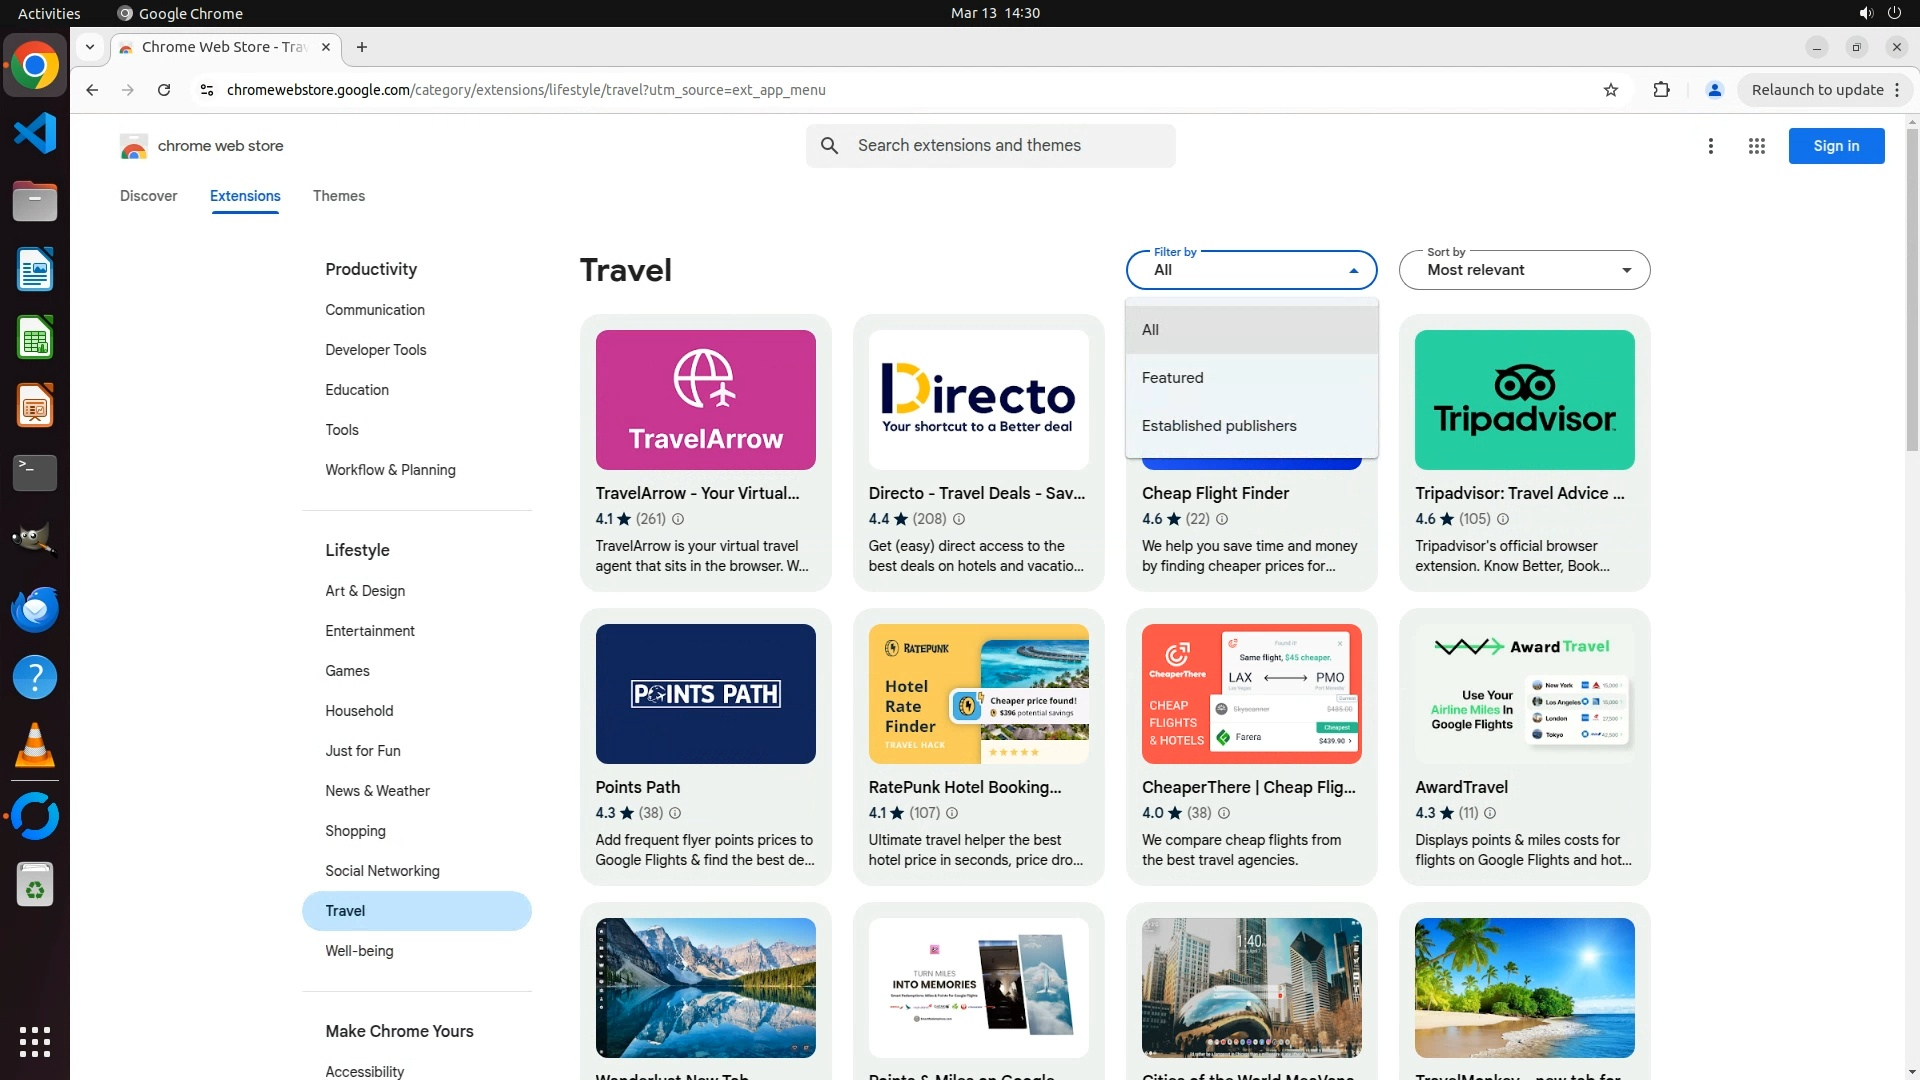Open the Shopping category in the sidebar
The image size is (1920, 1080).
pos(355,831)
